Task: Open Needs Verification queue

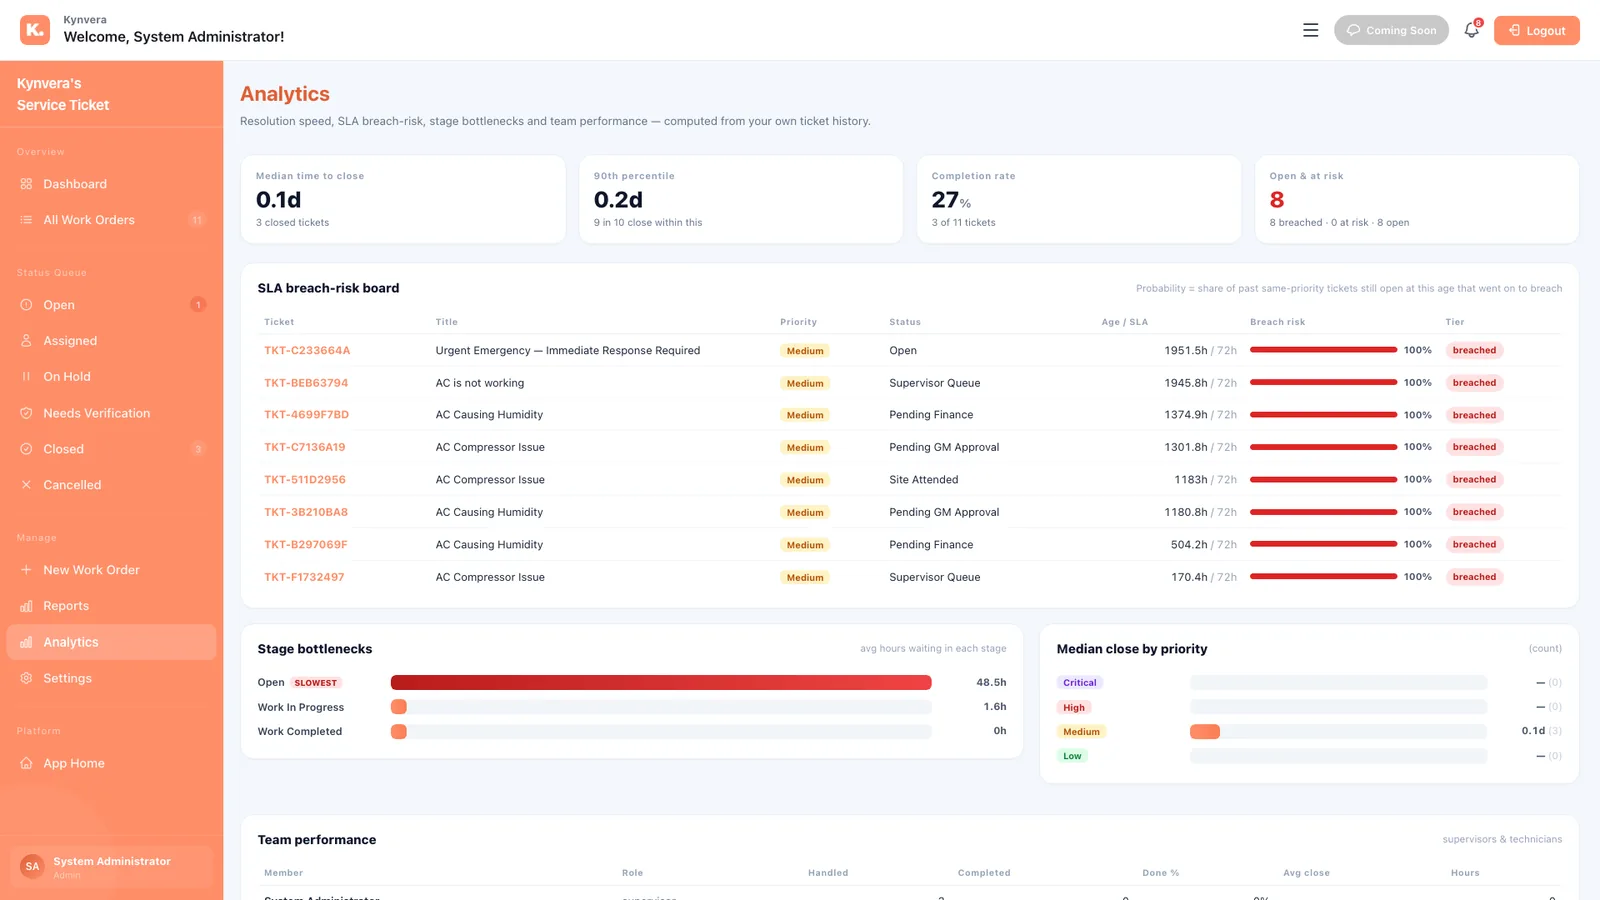Action: 111,413
